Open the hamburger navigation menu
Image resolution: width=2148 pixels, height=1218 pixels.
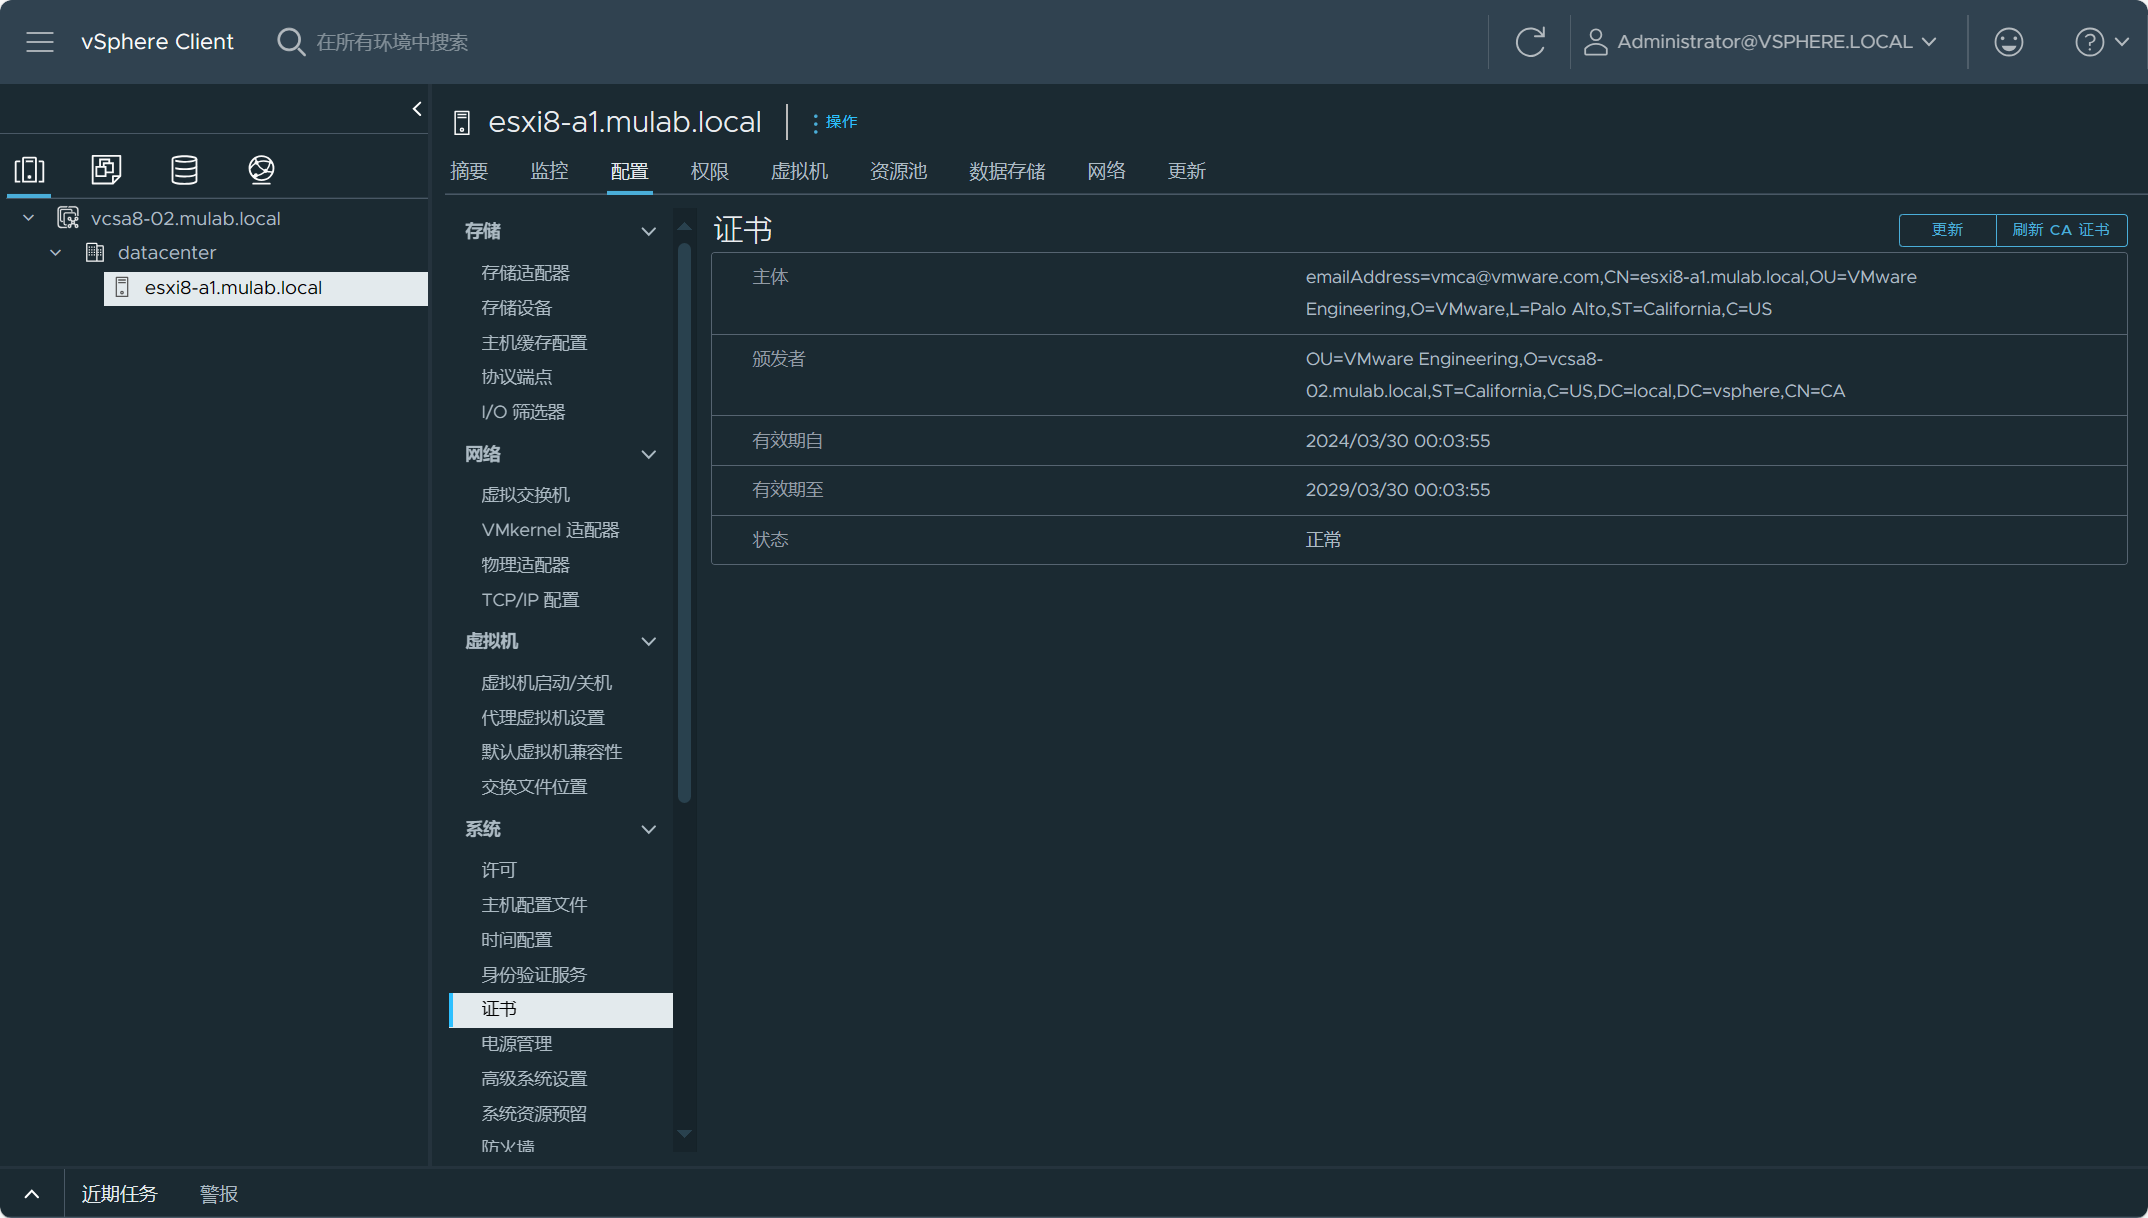click(40, 42)
